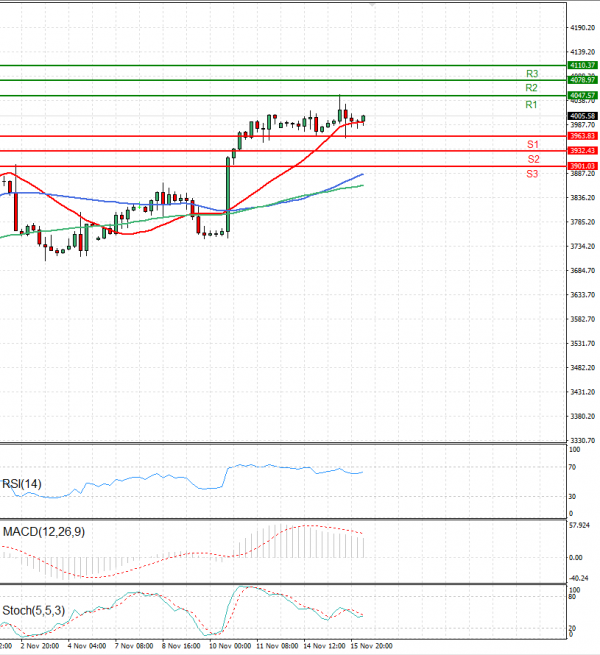Click the RSI 30 level label

572,497
